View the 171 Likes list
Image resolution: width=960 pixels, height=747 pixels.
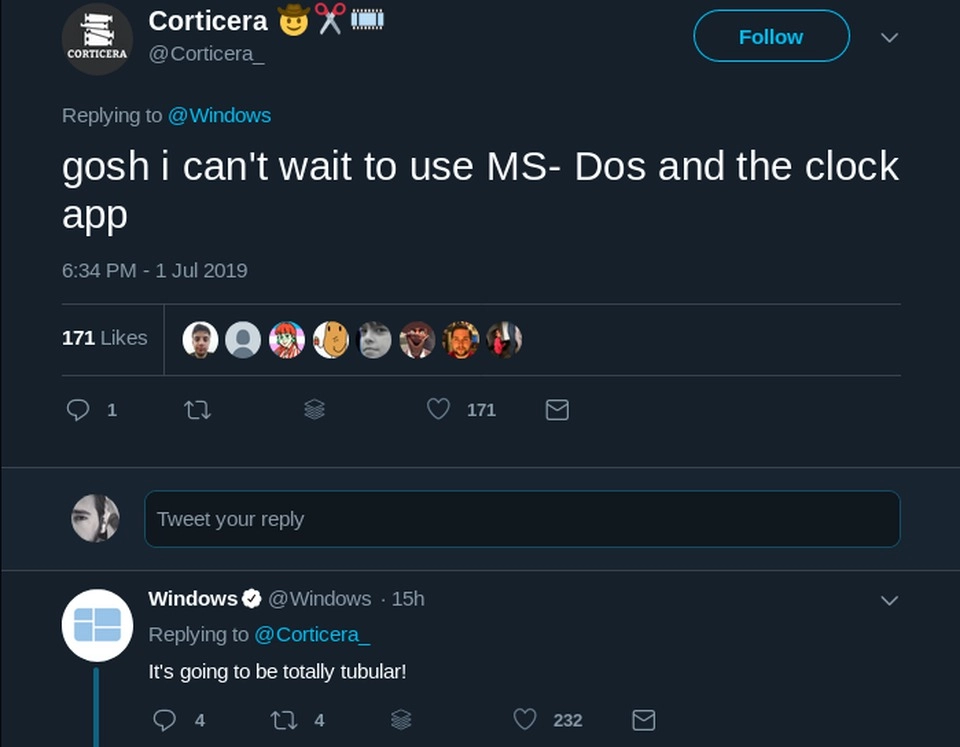[x=106, y=338]
